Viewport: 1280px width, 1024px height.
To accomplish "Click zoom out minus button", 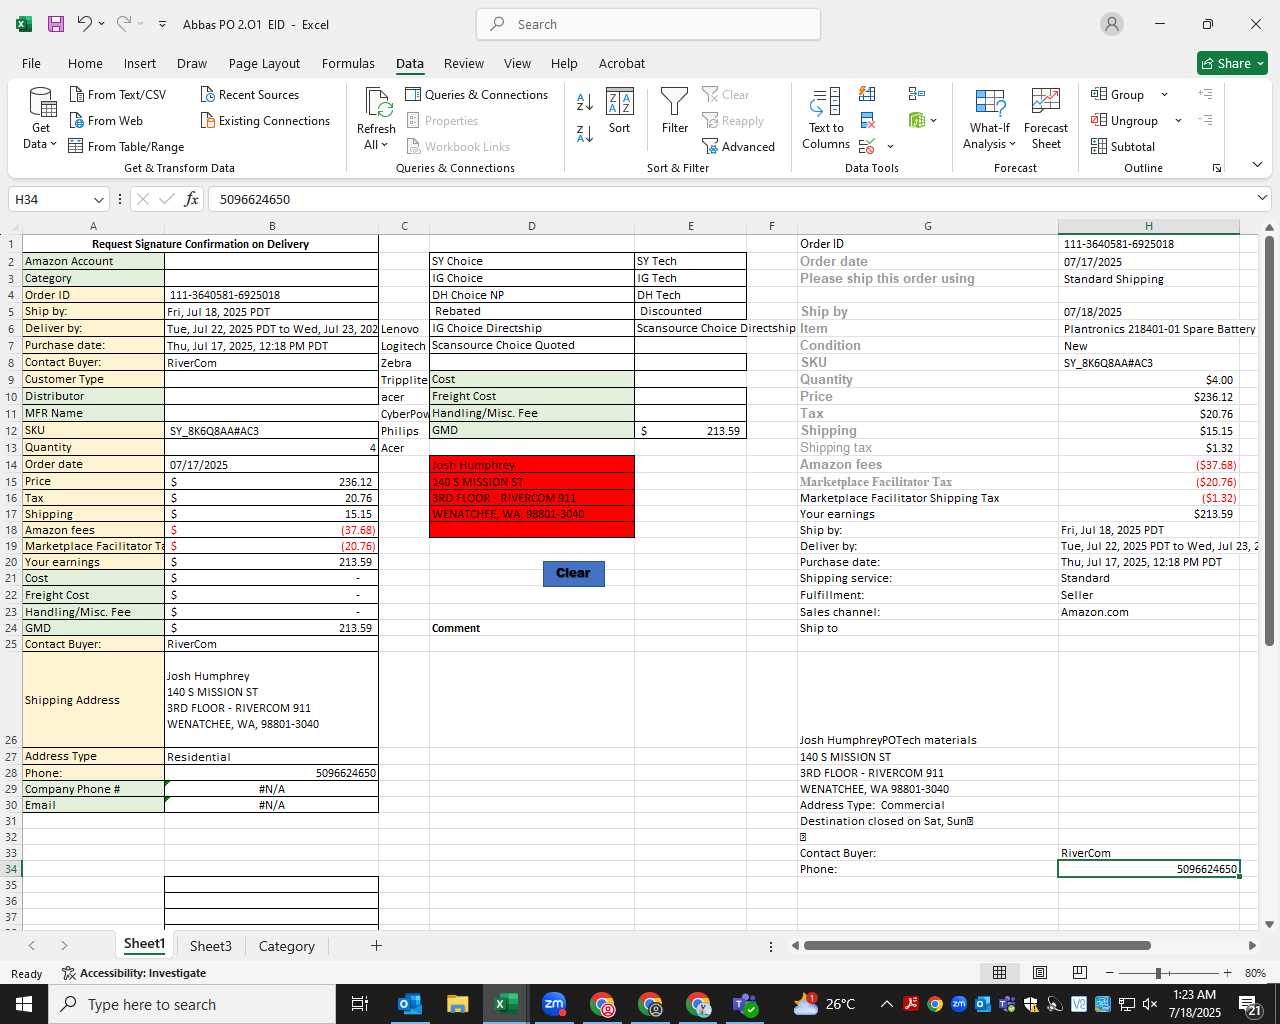I will click(x=1109, y=973).
